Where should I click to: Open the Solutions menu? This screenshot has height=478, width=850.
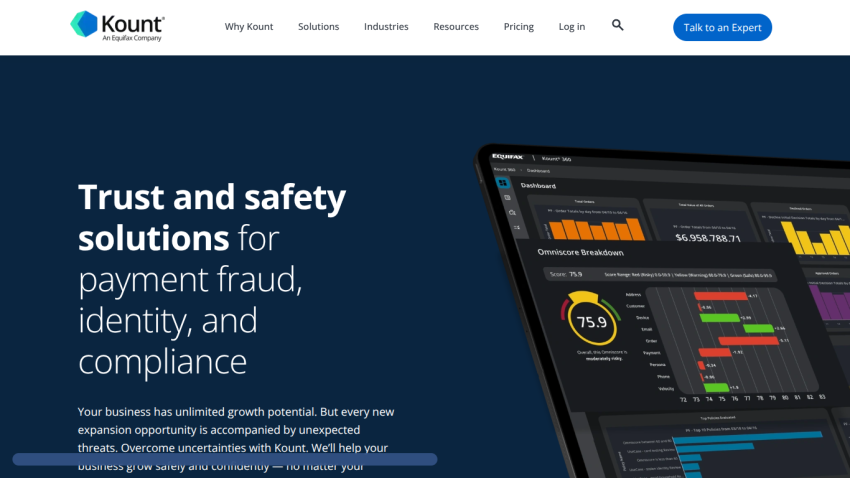click(318, 27)
